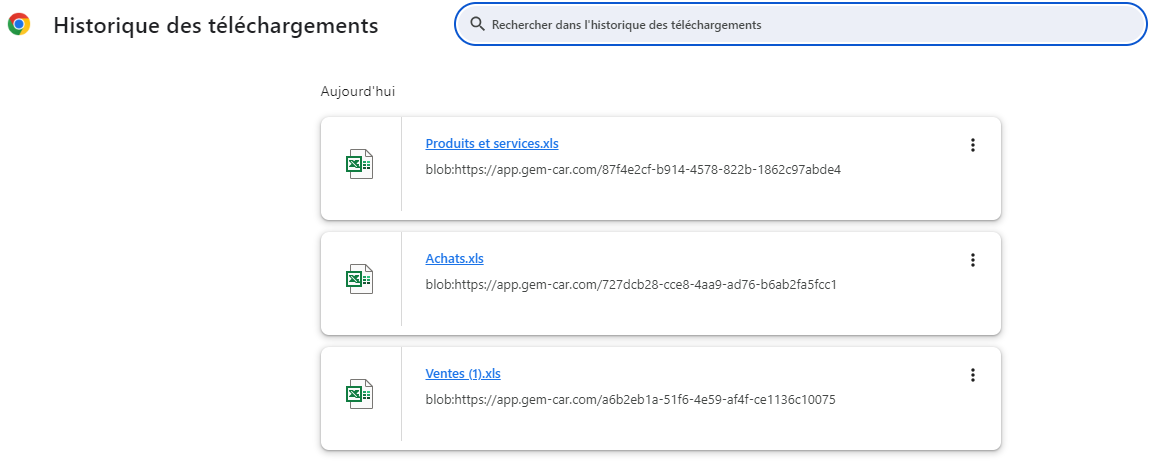The height and width of the screenshot is (465, 1155).
Task: Open the Achats.xls download link
Action: pyautogui.click(x=454, y=259)
